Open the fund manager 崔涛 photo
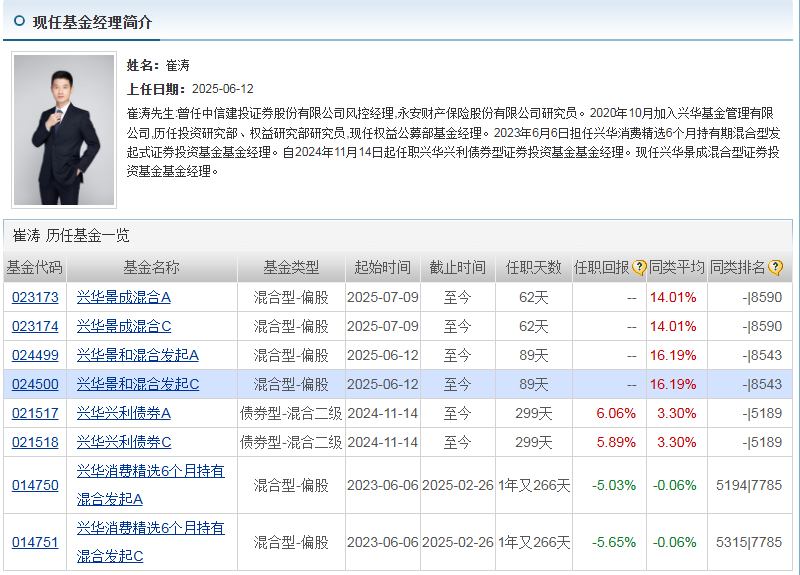 point(64,130)
